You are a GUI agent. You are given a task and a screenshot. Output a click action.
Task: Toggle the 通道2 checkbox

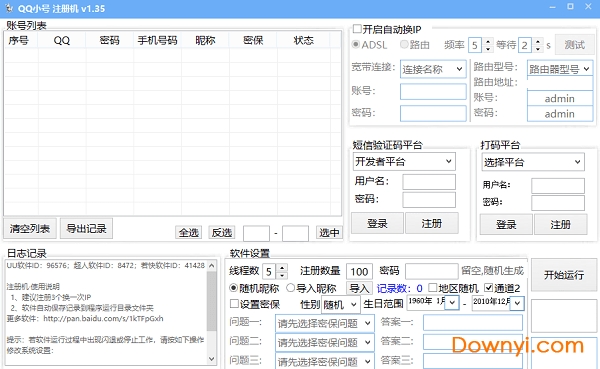pos(489,287)
